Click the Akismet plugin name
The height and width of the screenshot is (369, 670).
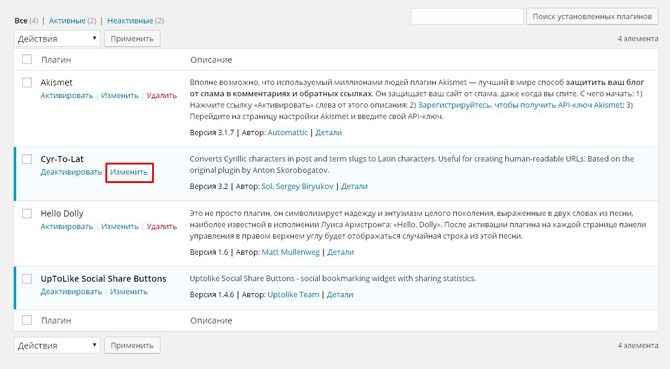(56, 82)
